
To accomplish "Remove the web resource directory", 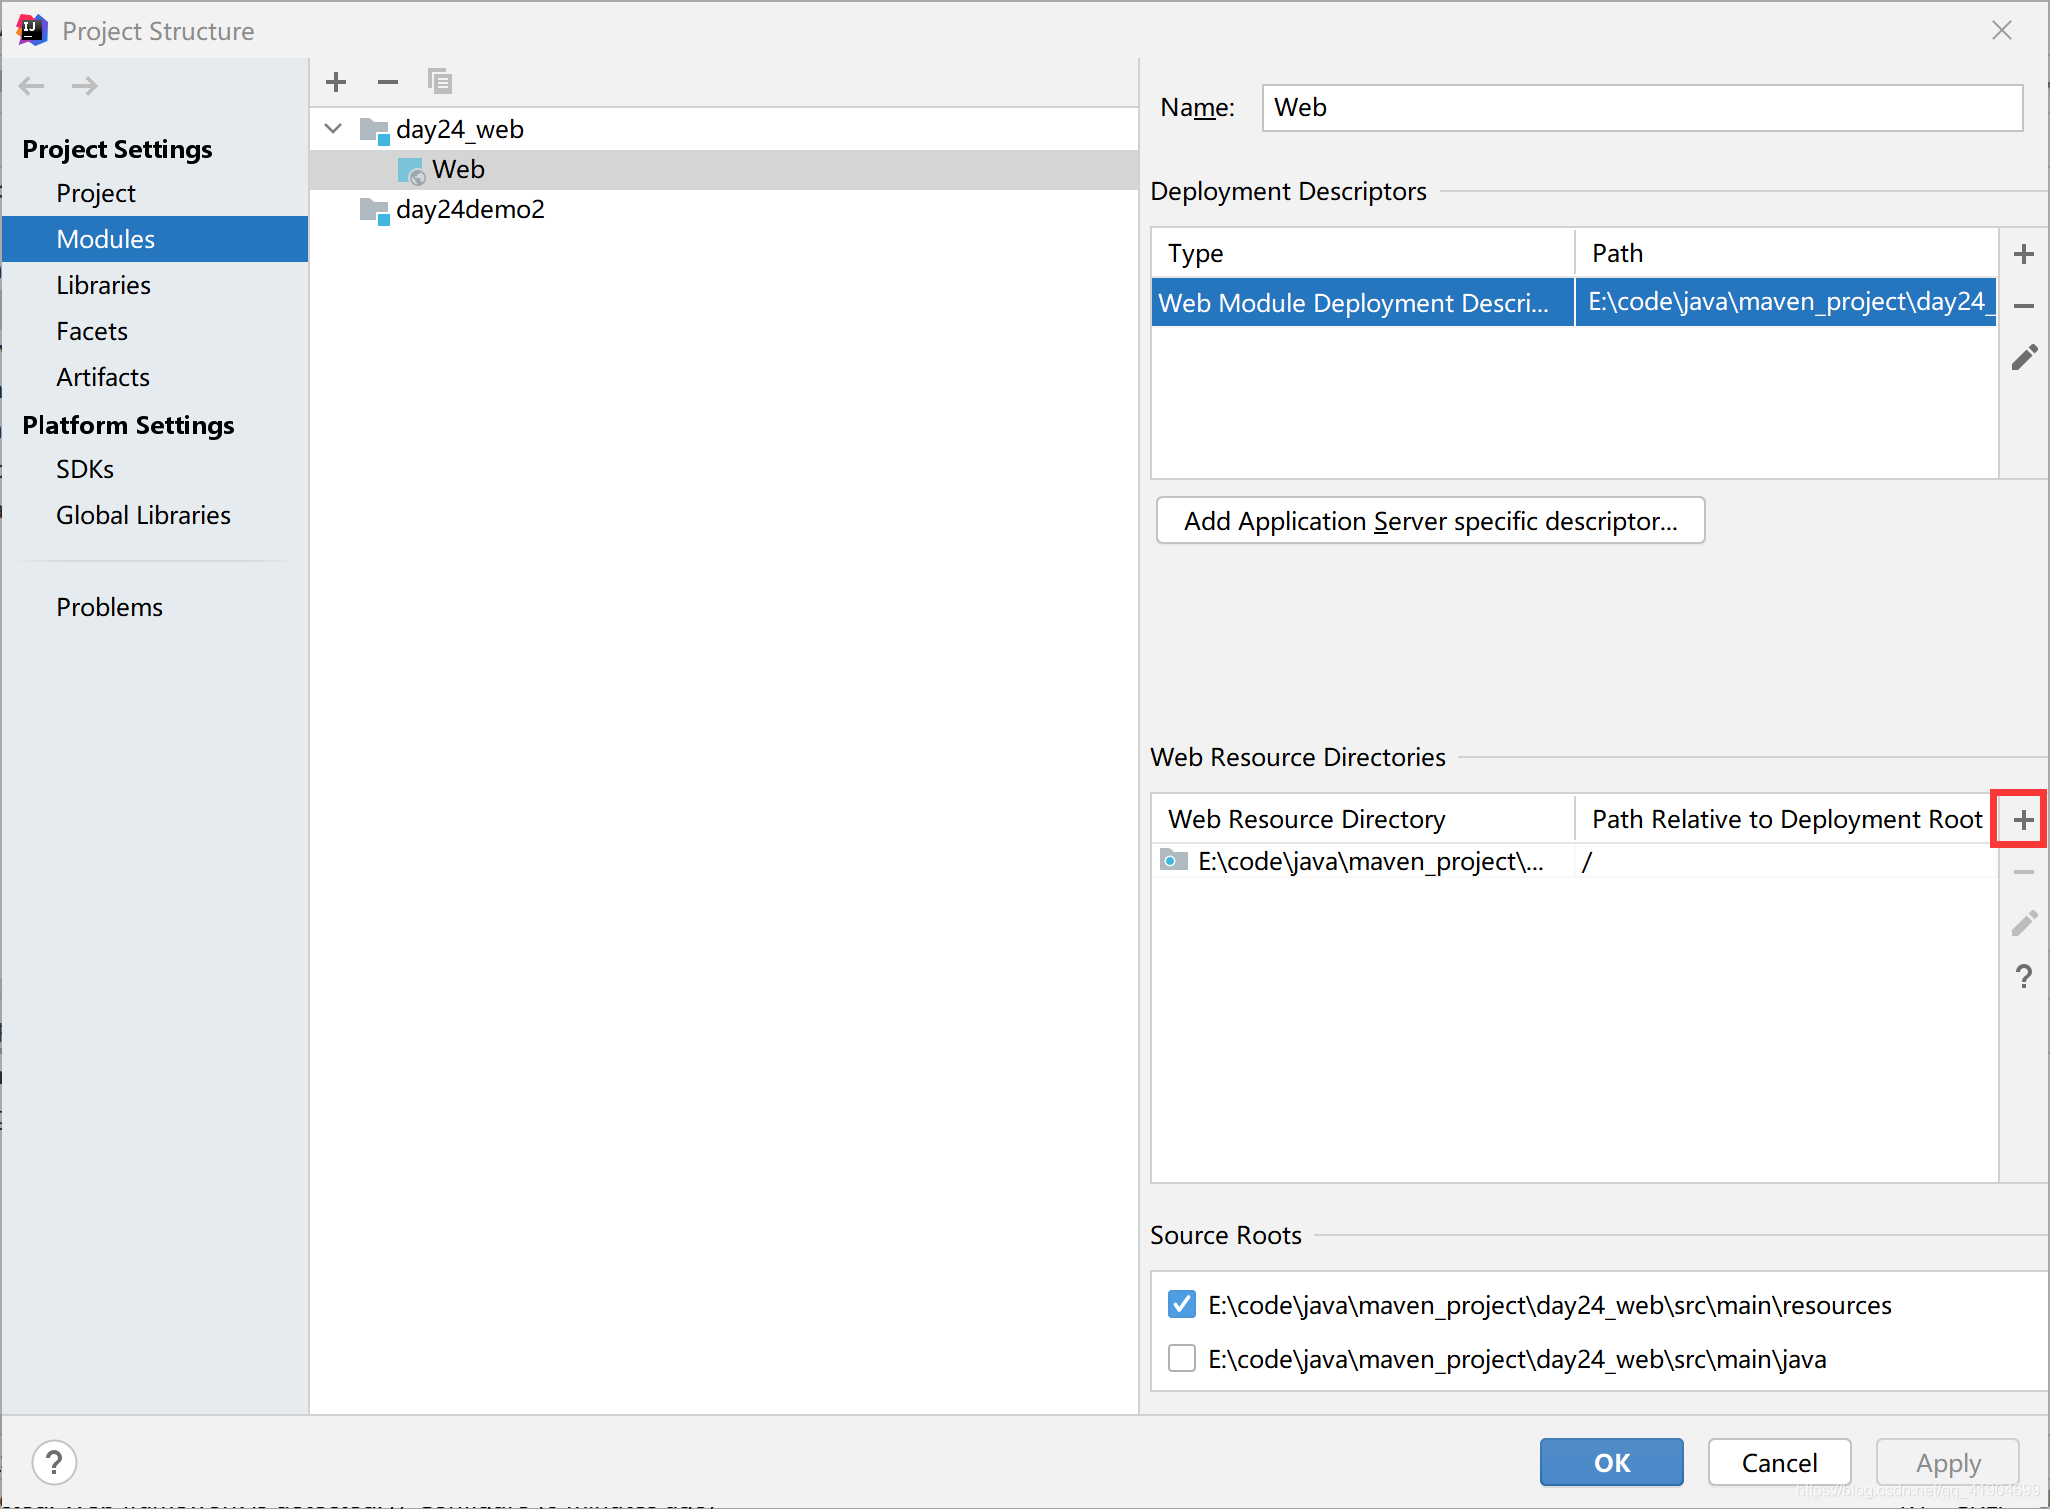I will 2024,872.
